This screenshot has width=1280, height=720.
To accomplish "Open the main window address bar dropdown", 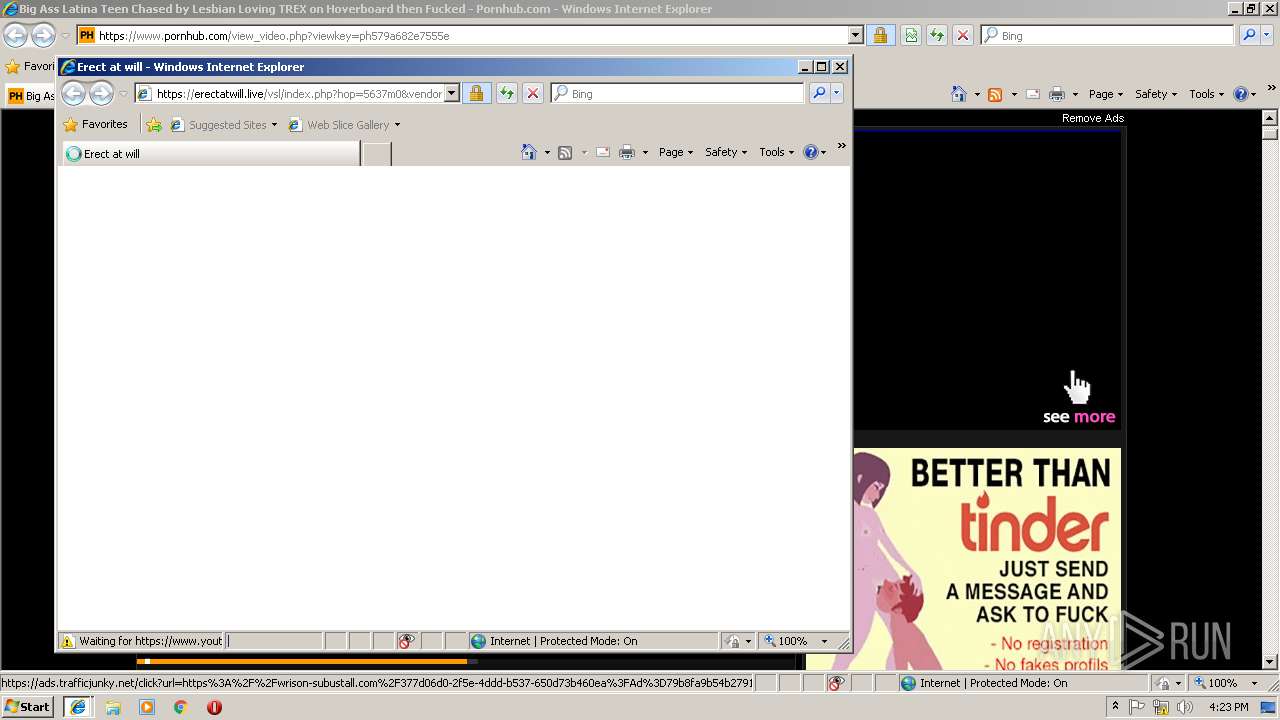I will [855, 35].
